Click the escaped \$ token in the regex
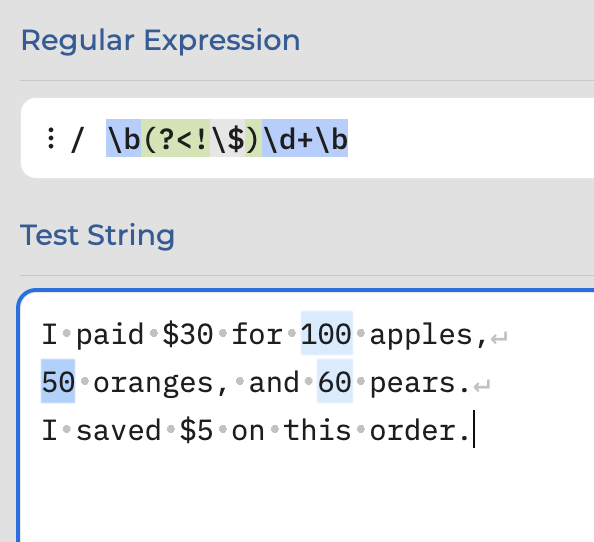 click(x=228, y=138)
